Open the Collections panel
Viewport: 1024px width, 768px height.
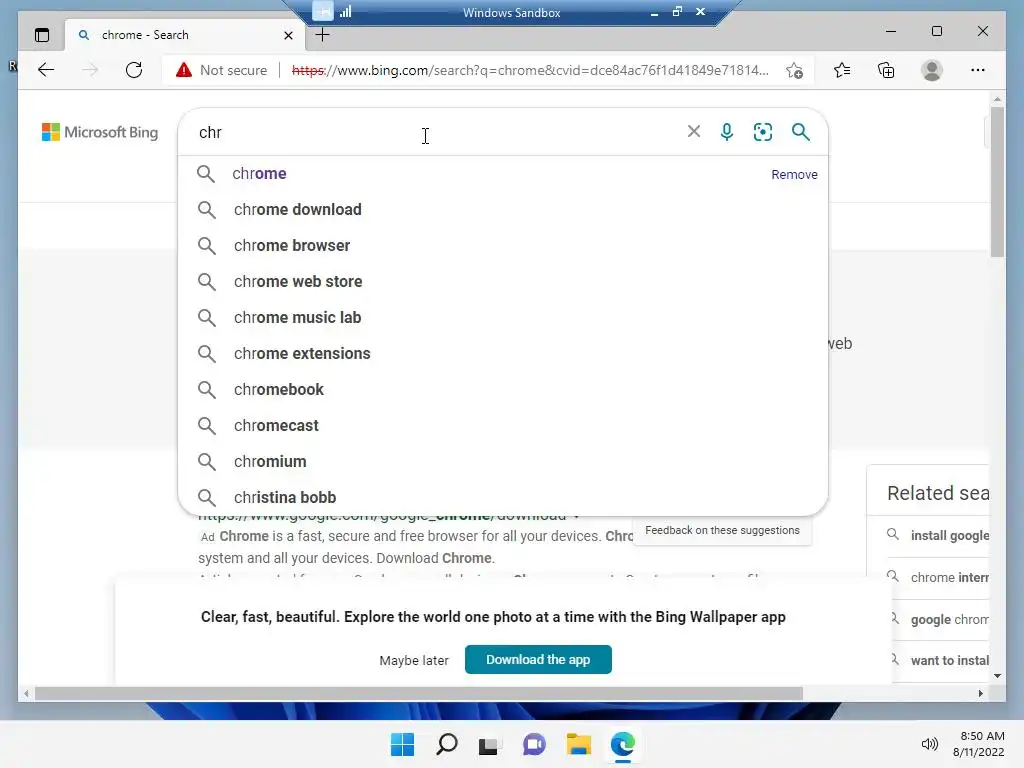pyautogui.click(x=886, y=70)
